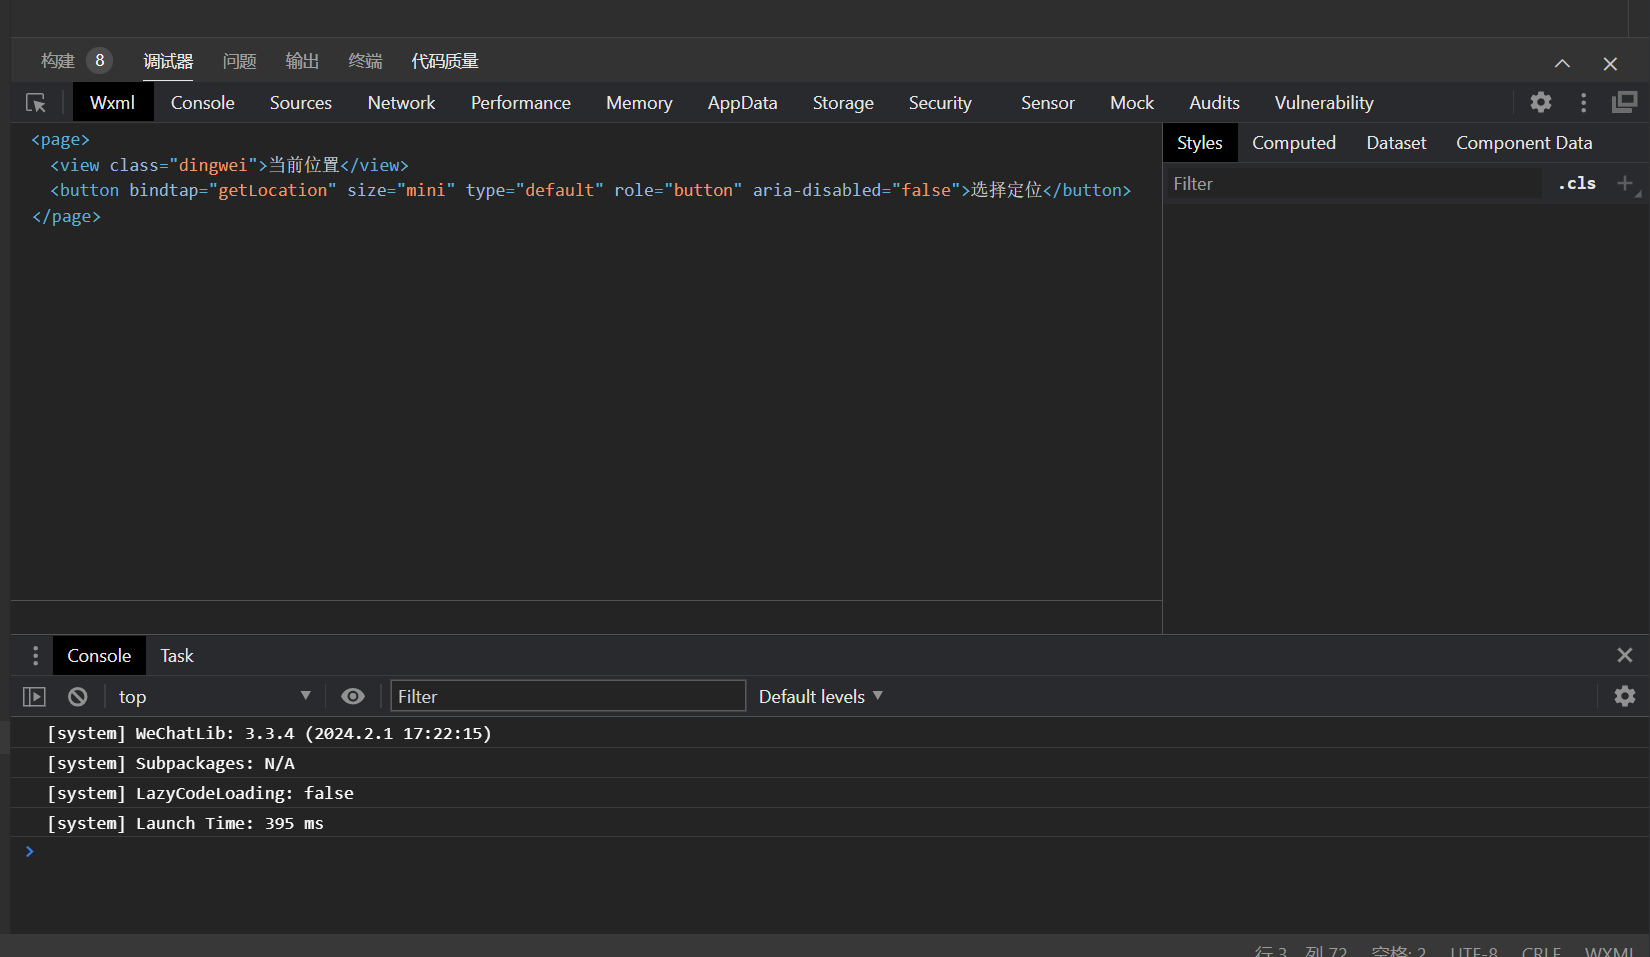Open the Security panel
Screen dimensions: 1650x957
[940, 102]
